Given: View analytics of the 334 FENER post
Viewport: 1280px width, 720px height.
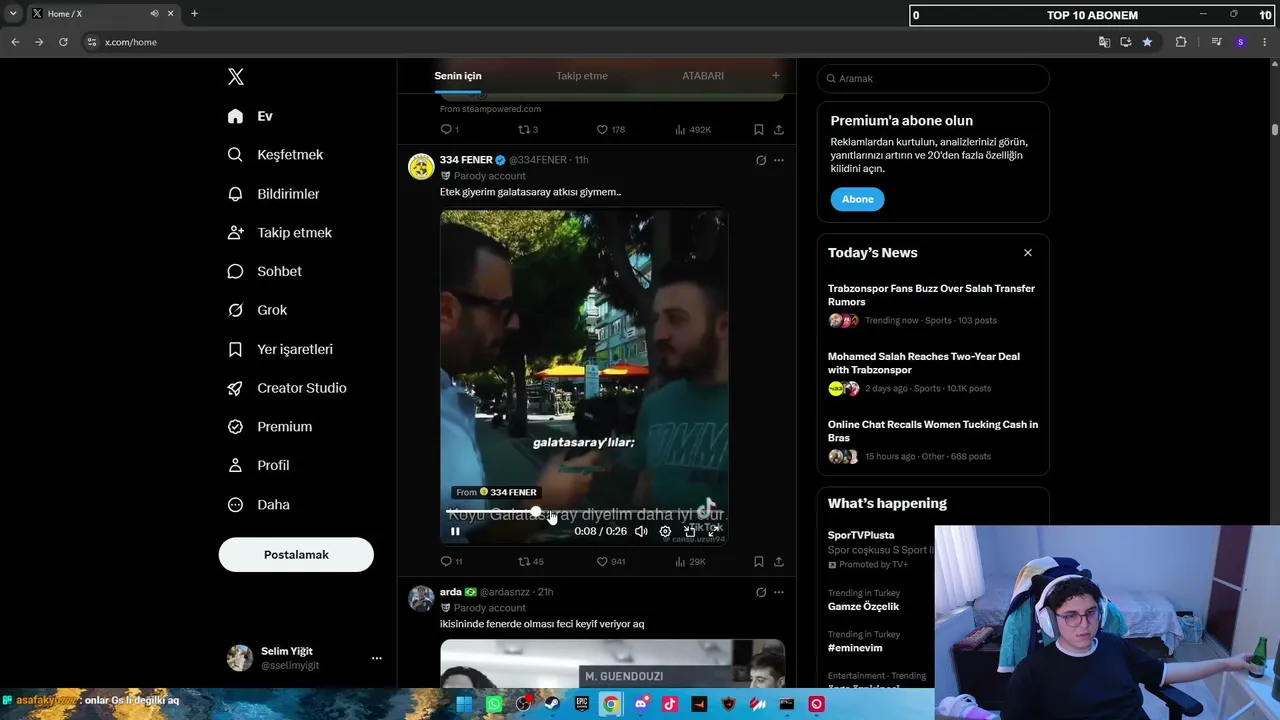Looking at the screenshot, I should click(690, 562).
